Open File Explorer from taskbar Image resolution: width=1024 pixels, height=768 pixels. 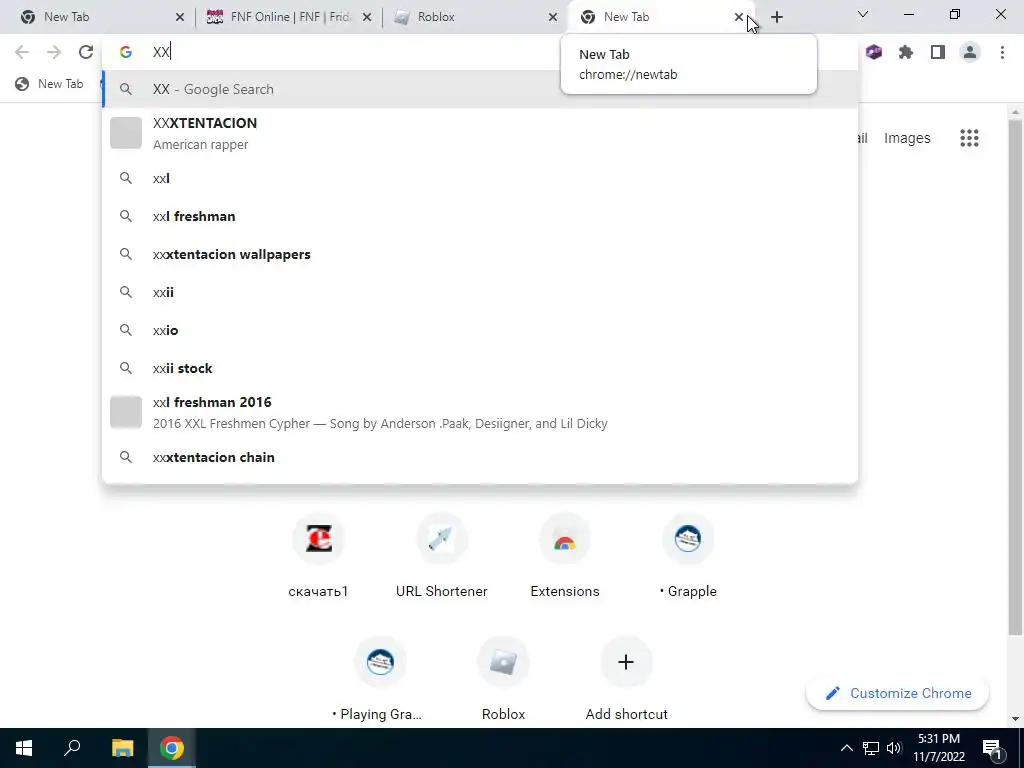122,748
